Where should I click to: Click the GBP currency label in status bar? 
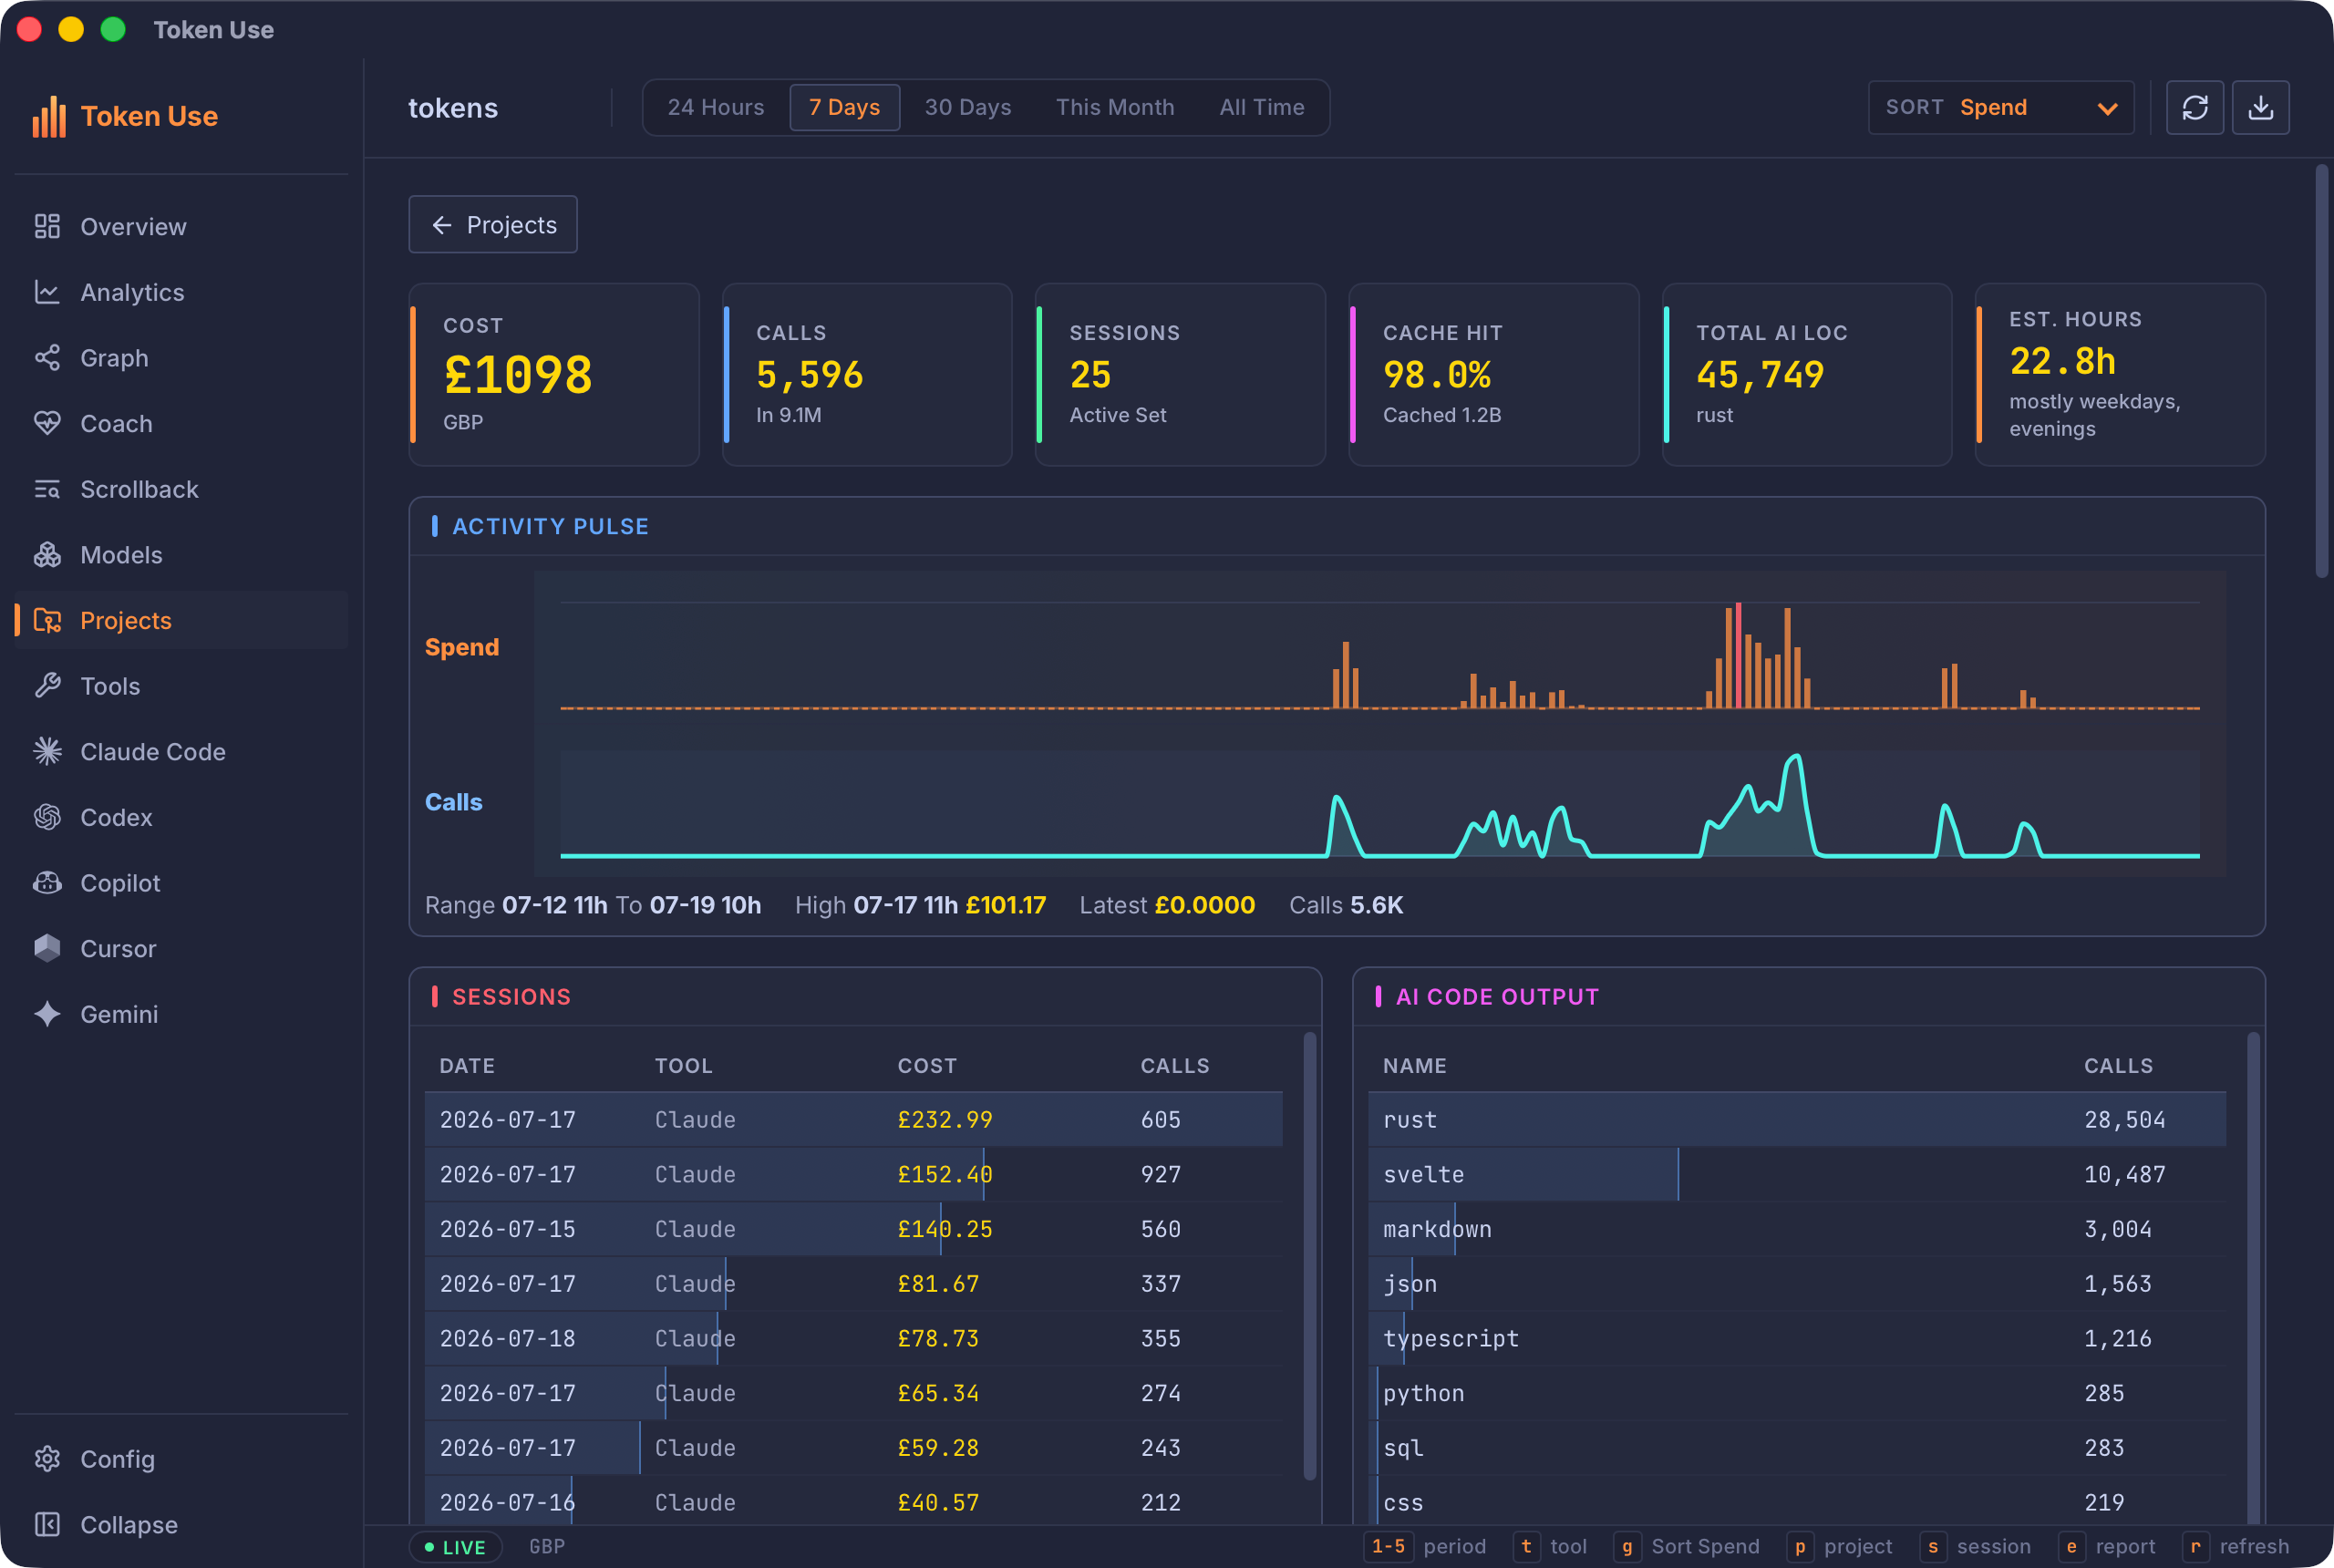[x=547, y=1547]
